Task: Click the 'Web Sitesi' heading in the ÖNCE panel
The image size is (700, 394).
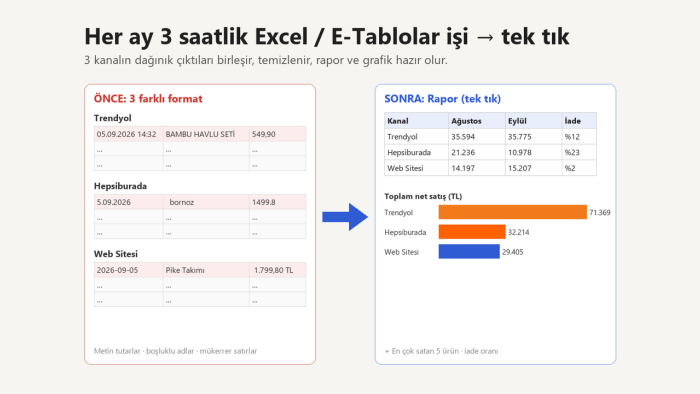Action: tap(116, 254)
